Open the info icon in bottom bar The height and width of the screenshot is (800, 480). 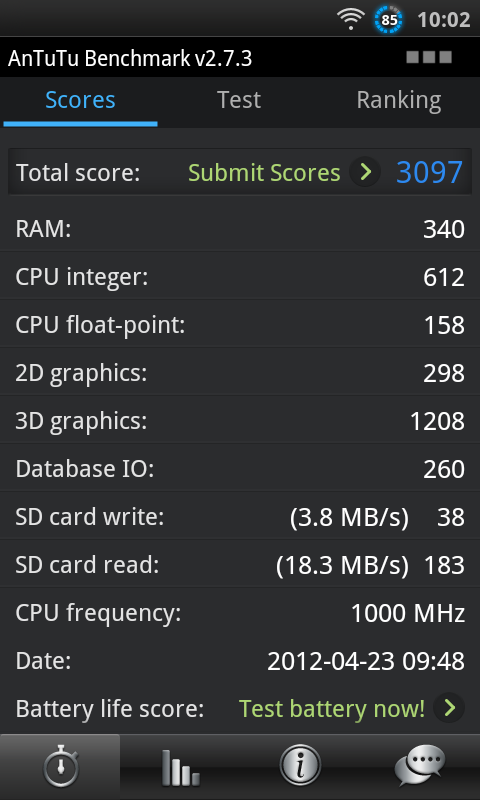pyautogui.click(x=300, y=766)
